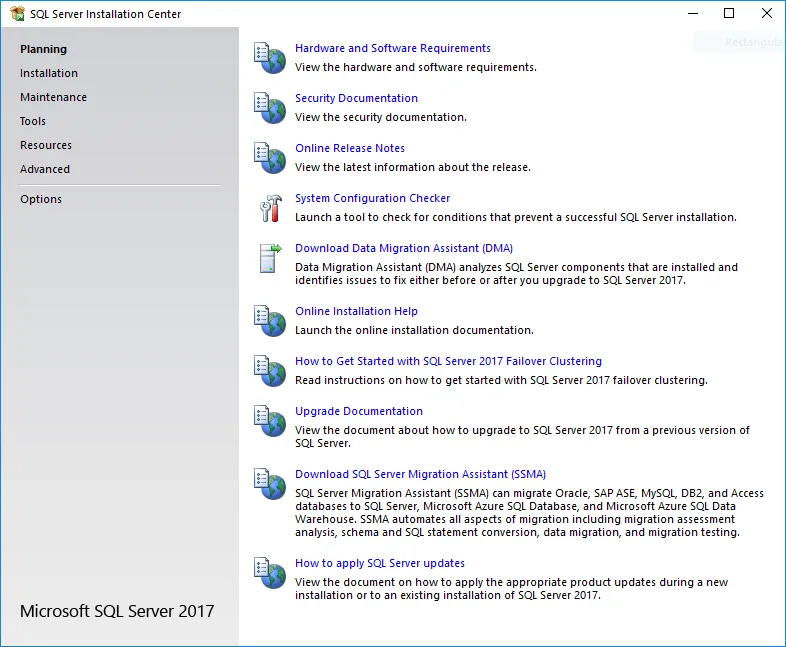Click text 'View the latest information about the release.'
This screenshot has width=786, height=647.
pos(413,167)
